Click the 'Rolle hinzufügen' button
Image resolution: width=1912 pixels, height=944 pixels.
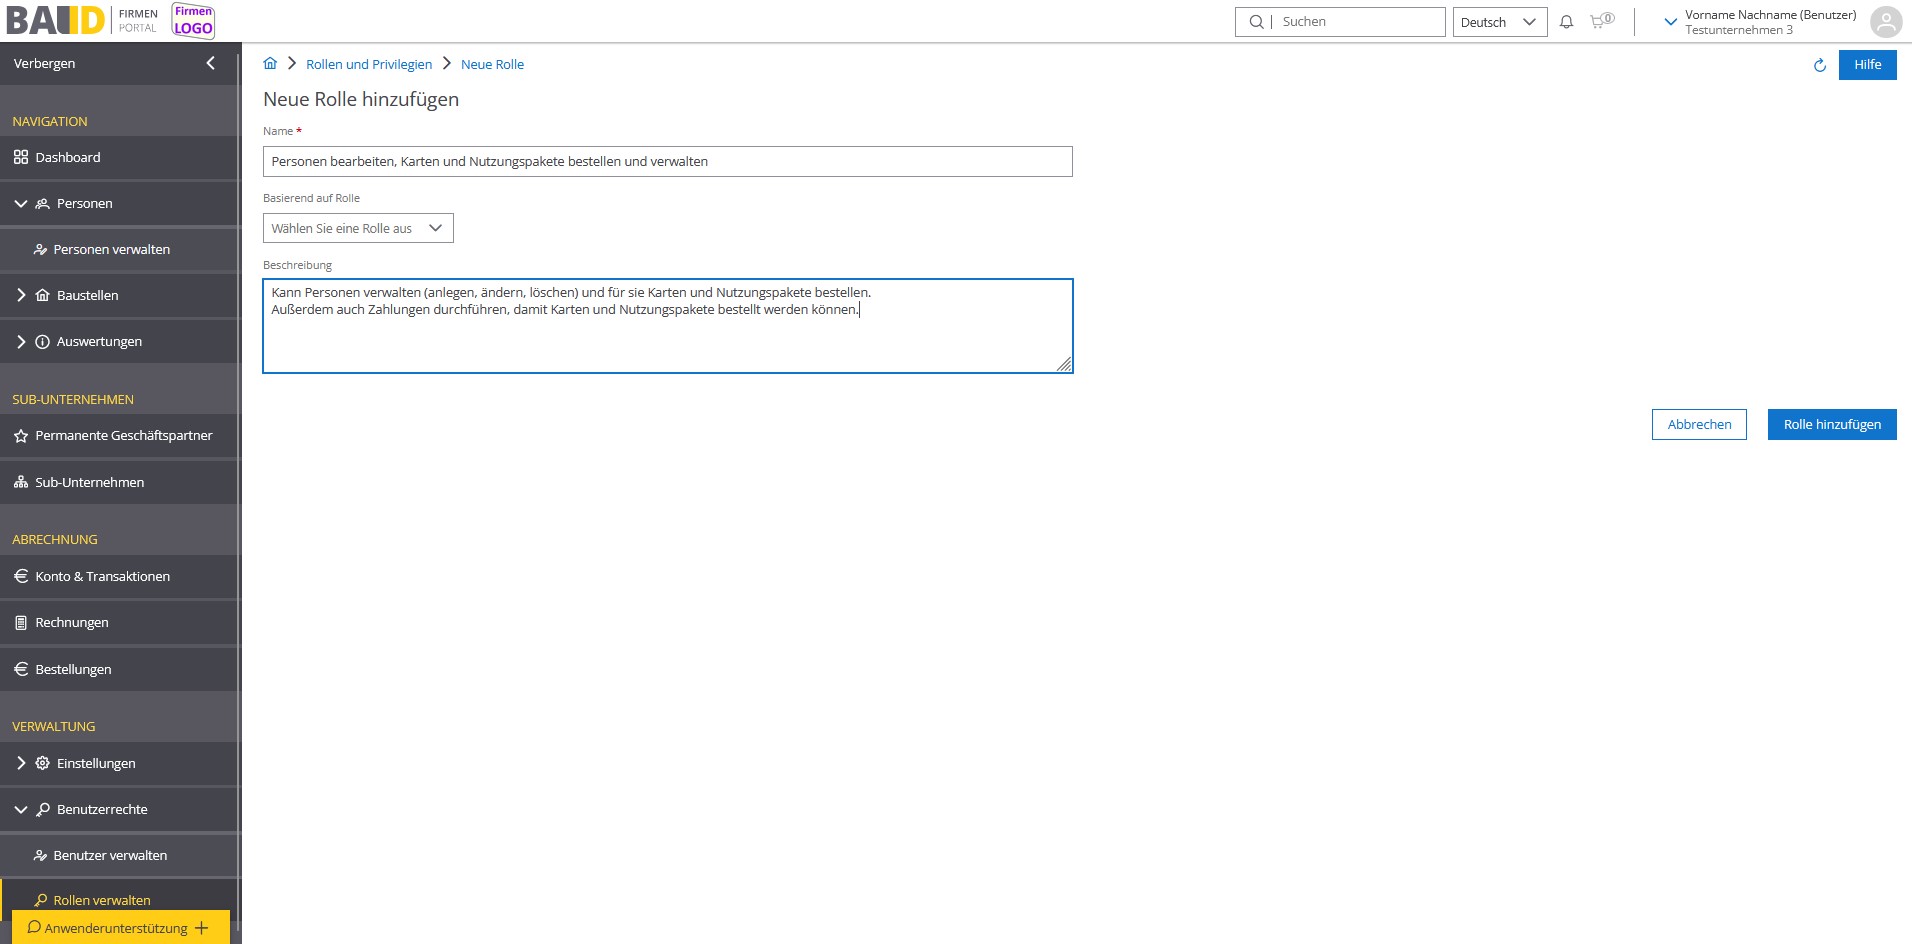click(1831, 424)
